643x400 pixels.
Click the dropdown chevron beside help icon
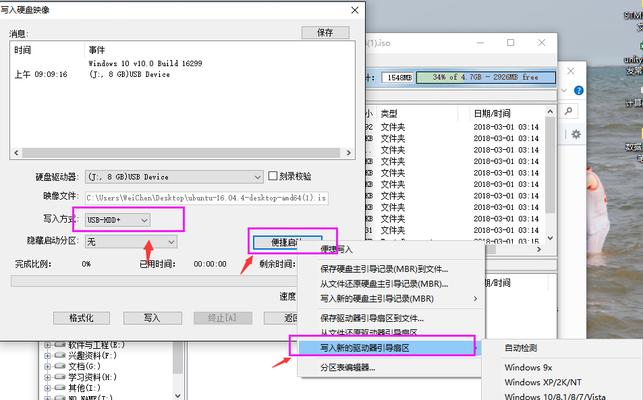coord(565,90)
